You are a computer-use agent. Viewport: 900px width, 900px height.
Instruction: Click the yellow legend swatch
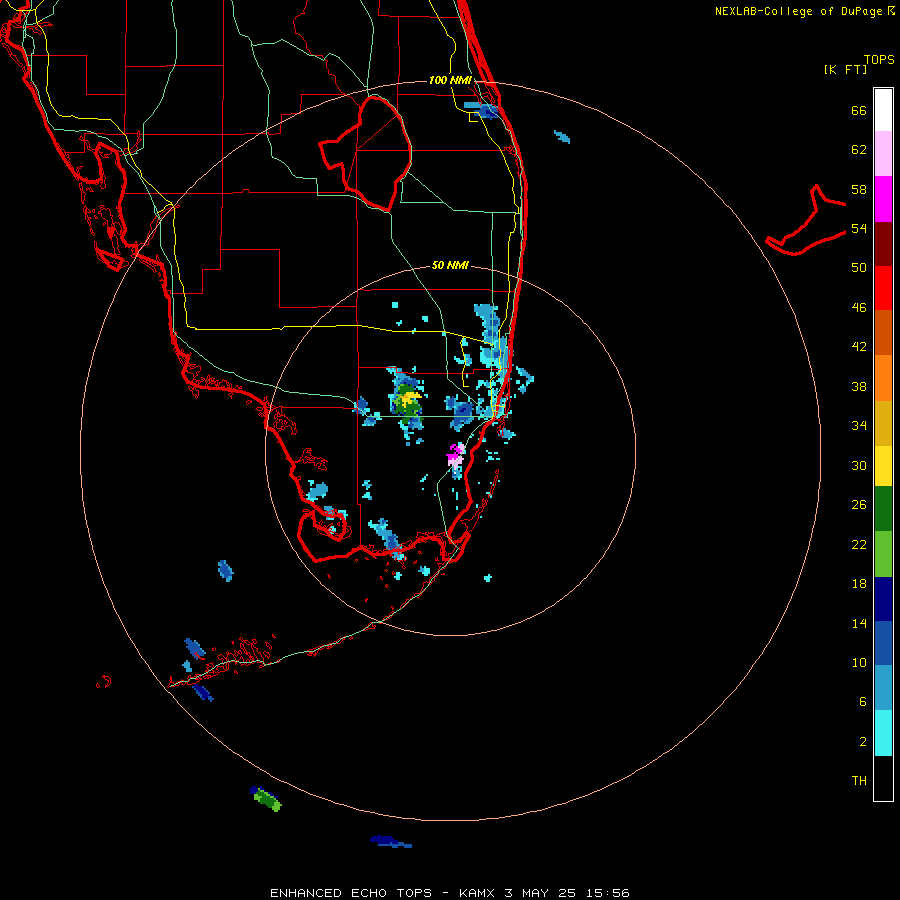pos(883,466)
